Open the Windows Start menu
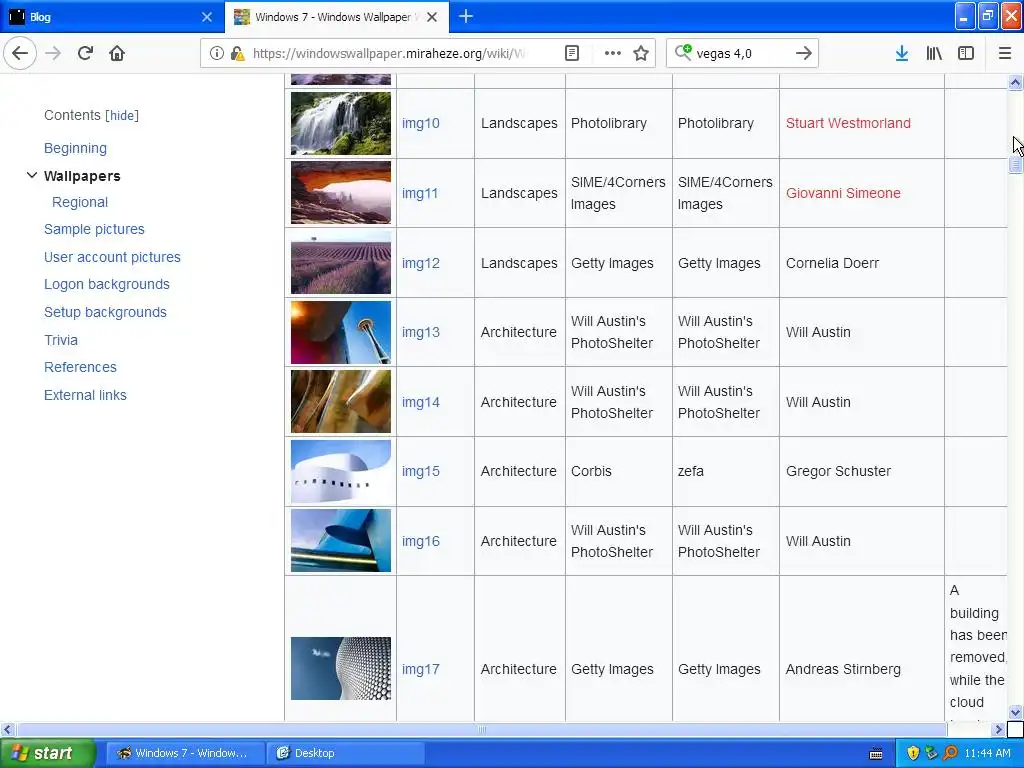Screen dimensions: 1024x768 tap(47, 753)
